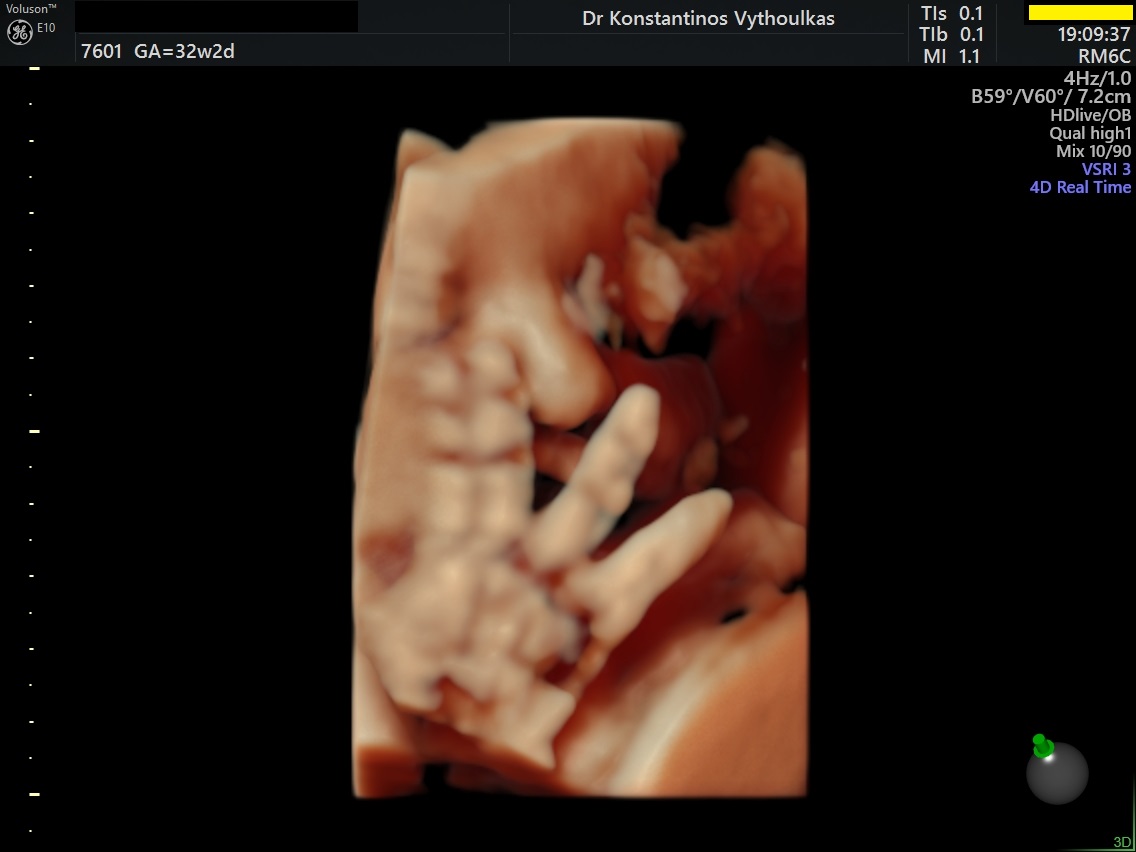Select the RM6C probe label
Viewport: 1136px width, 852px height.
tap(1104, 57)
